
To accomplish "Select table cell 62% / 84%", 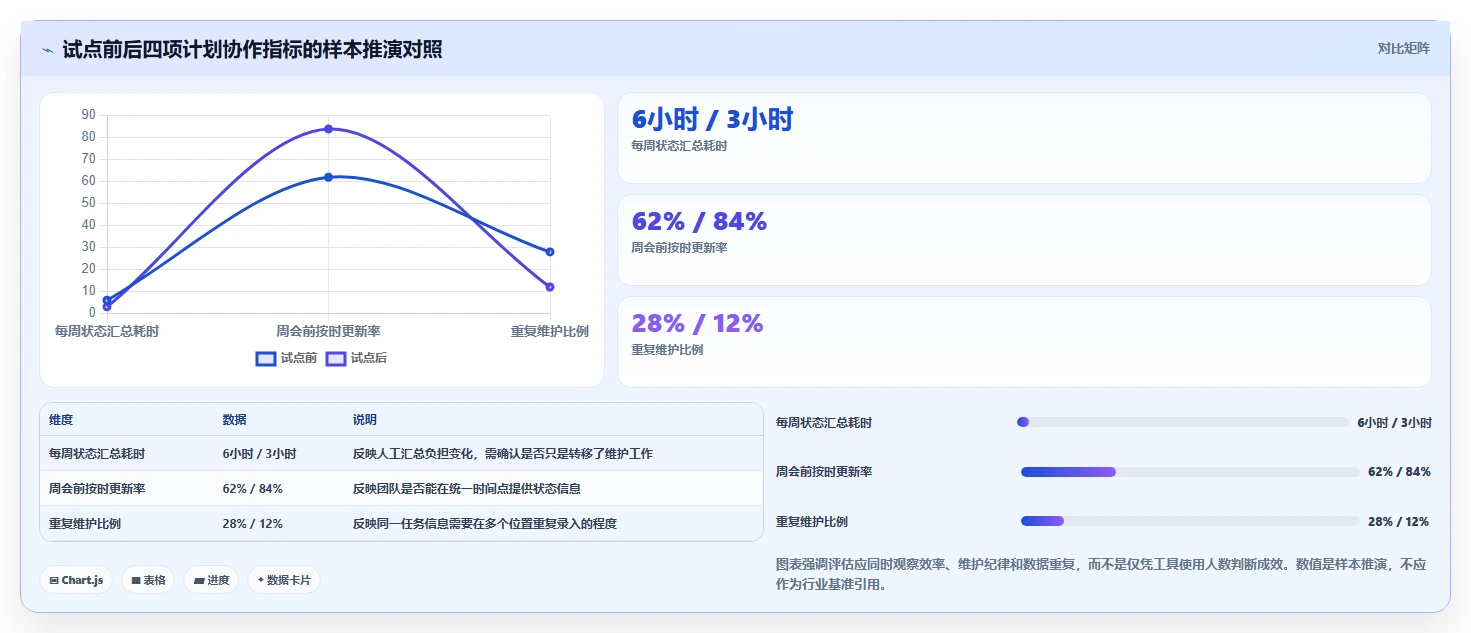I will (x=252, y=489).
